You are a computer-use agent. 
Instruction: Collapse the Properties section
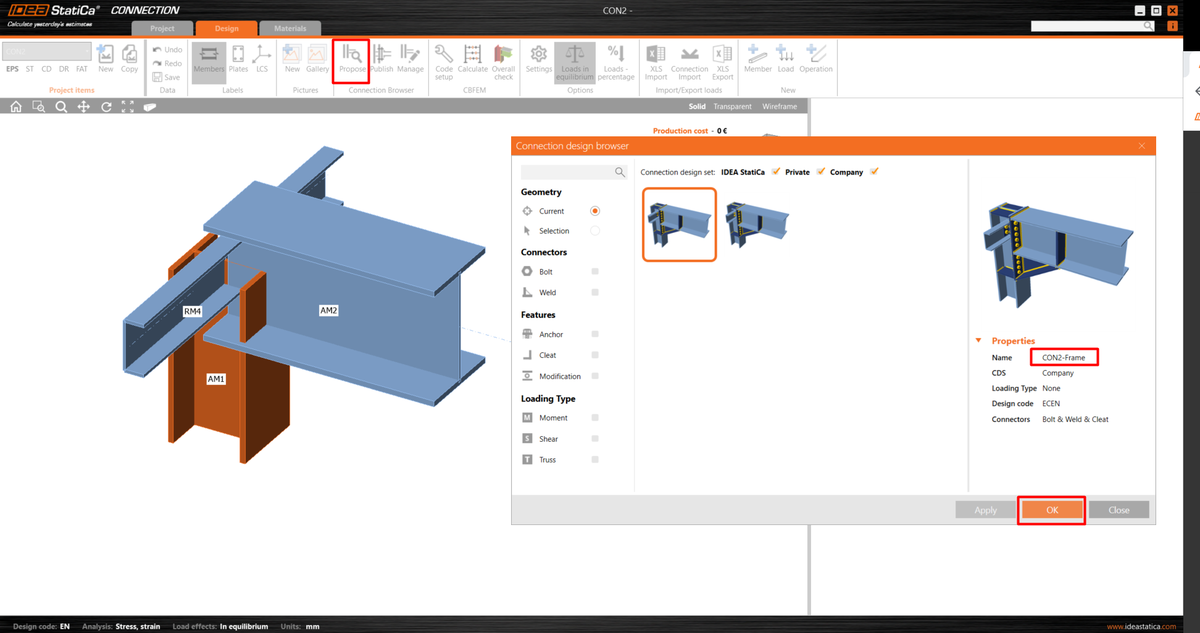point(978,340)
